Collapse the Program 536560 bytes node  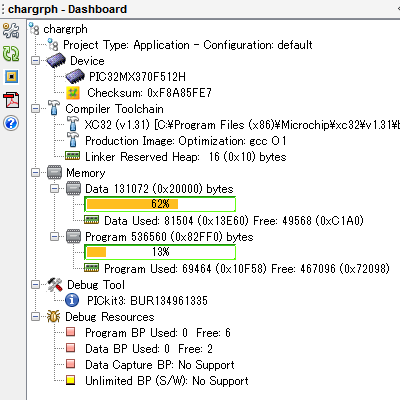54,237
